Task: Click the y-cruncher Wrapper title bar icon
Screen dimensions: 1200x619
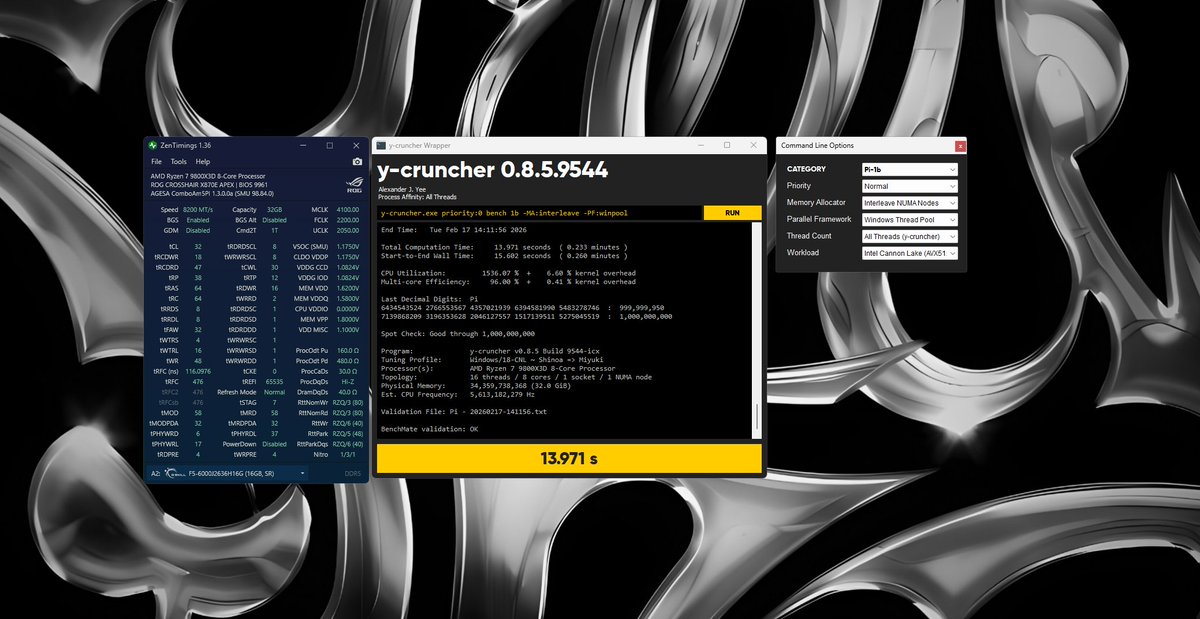Action: pyautogui.click(x=381, y=145)
